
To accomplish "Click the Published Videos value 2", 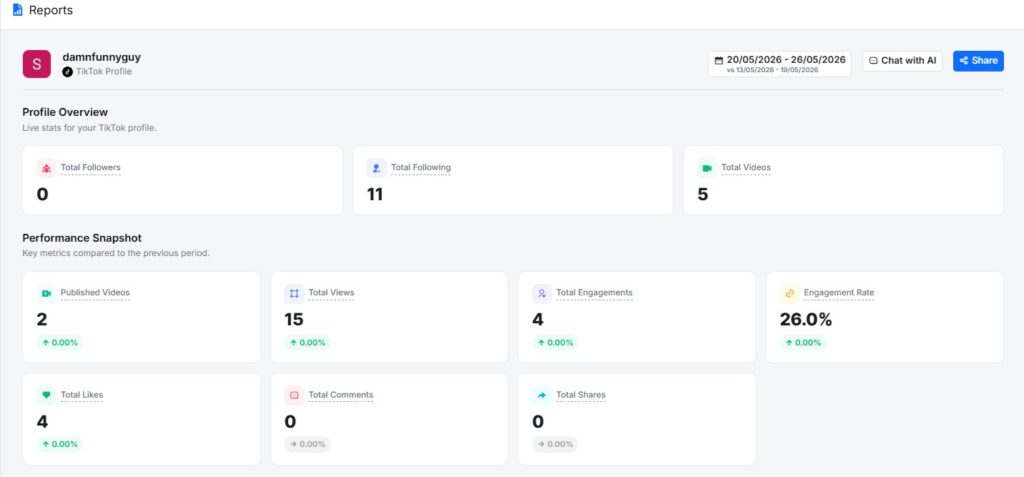I will click(x=42, y=320).
